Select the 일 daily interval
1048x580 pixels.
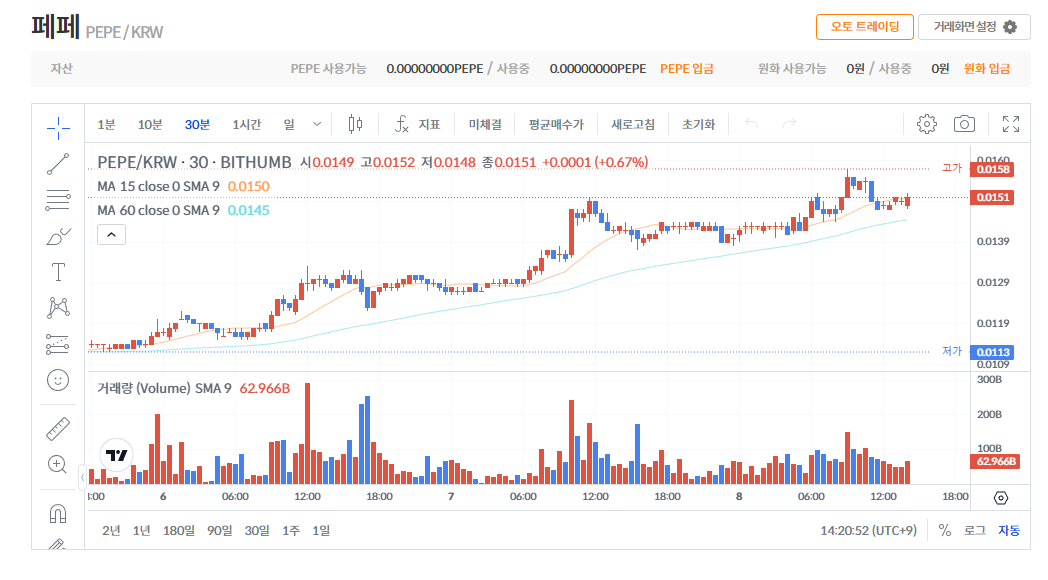point(289,124)
